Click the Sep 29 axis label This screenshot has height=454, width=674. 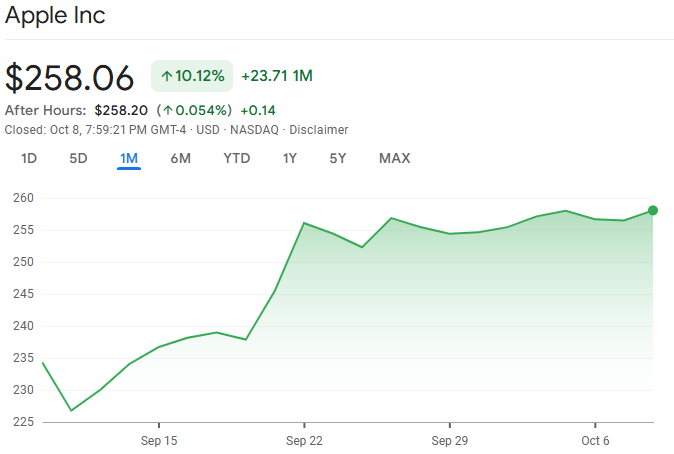coord(450,440)
